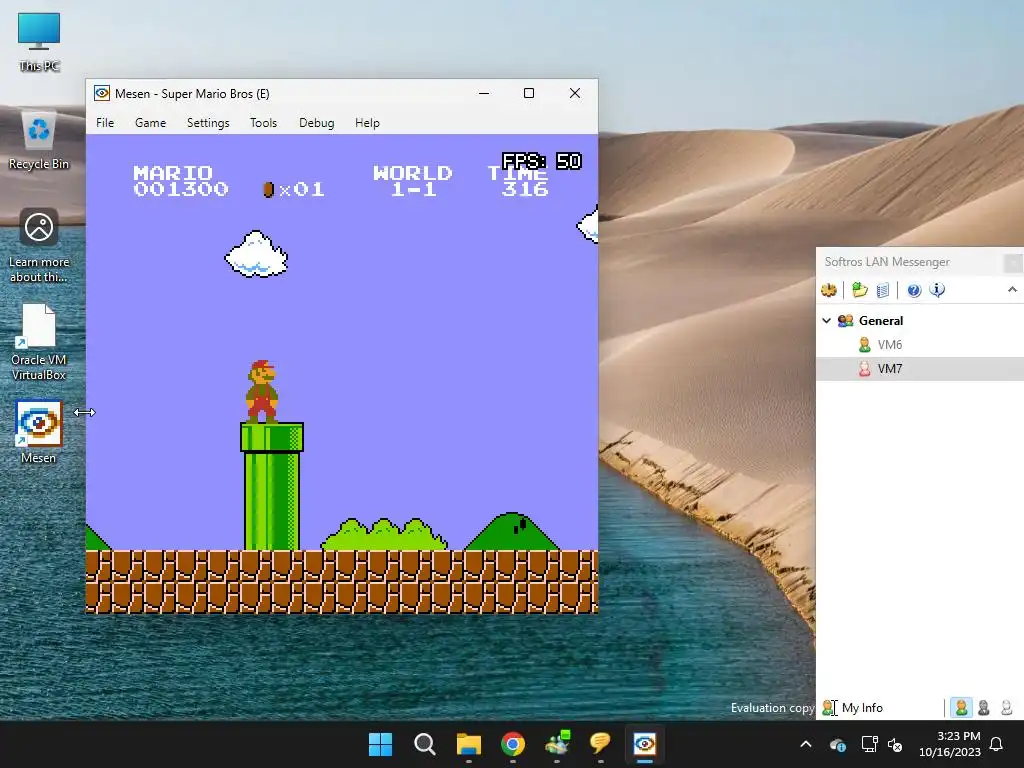Viewport: 1024px width, 768px height.
Task: Set status to Busy with the dark gray user icon
Action: pos(984,707)
